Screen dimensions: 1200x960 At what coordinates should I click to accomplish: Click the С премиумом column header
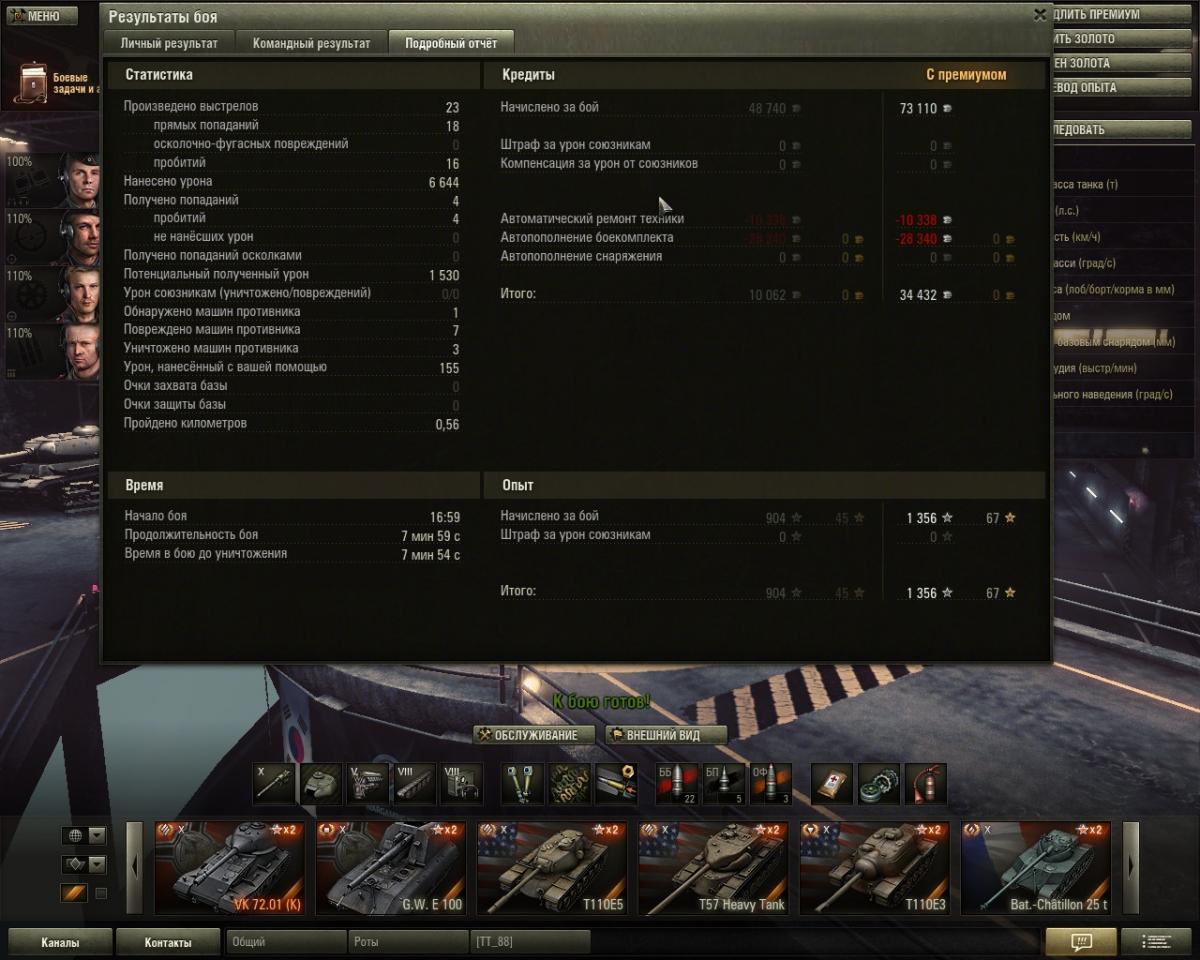point(966,75)
